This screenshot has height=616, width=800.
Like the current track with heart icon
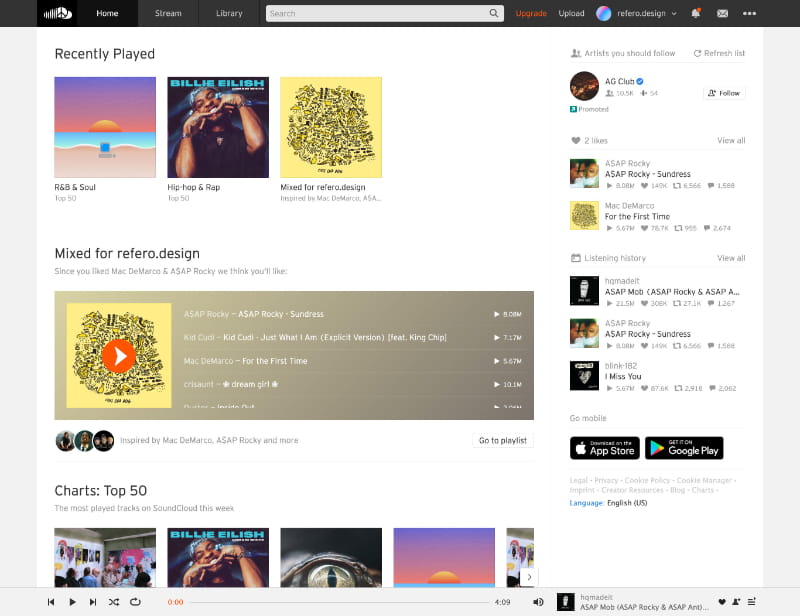[x=722, y=602]
